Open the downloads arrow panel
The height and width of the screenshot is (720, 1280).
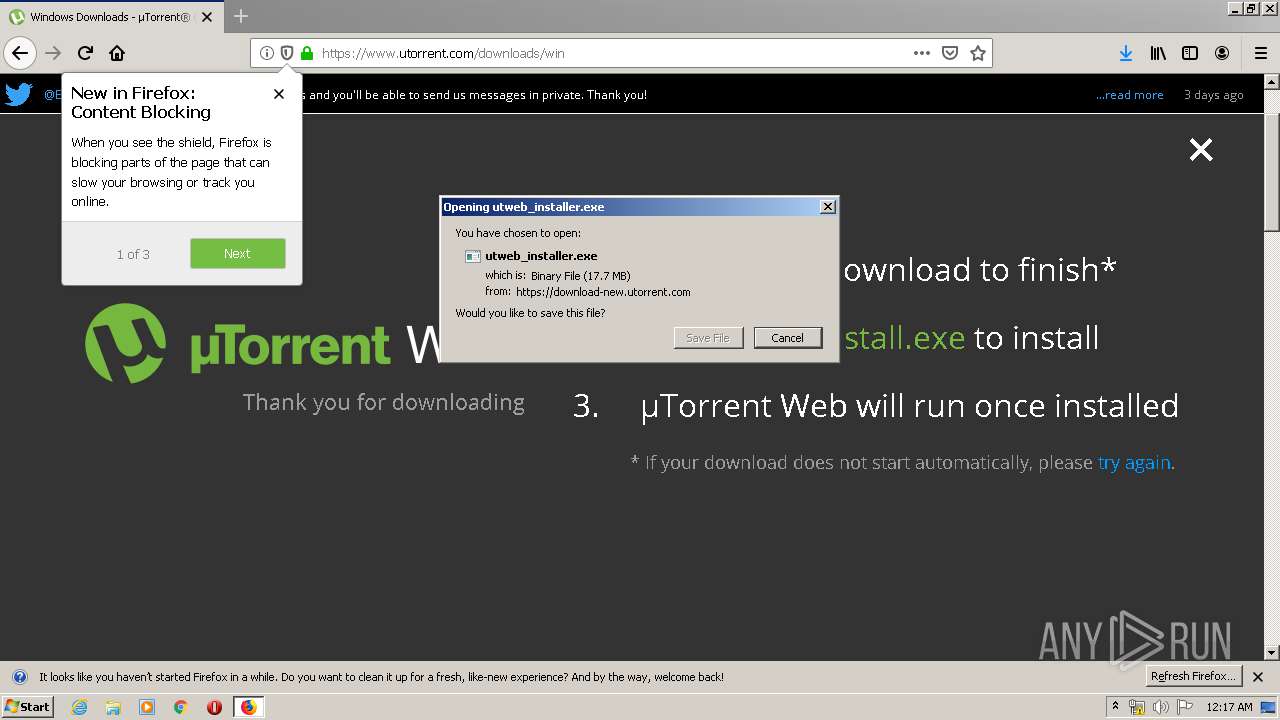pyautogui.click(x=1126, y=53)
